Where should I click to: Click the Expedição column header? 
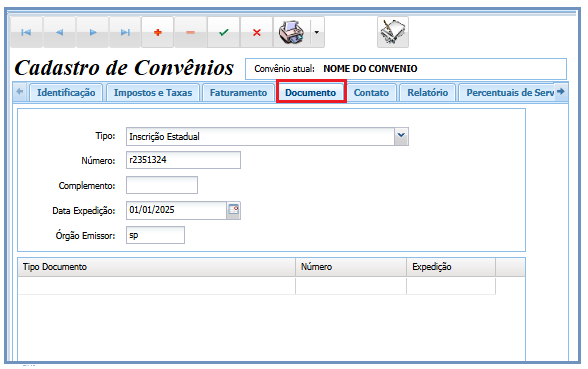click(451, 267)
